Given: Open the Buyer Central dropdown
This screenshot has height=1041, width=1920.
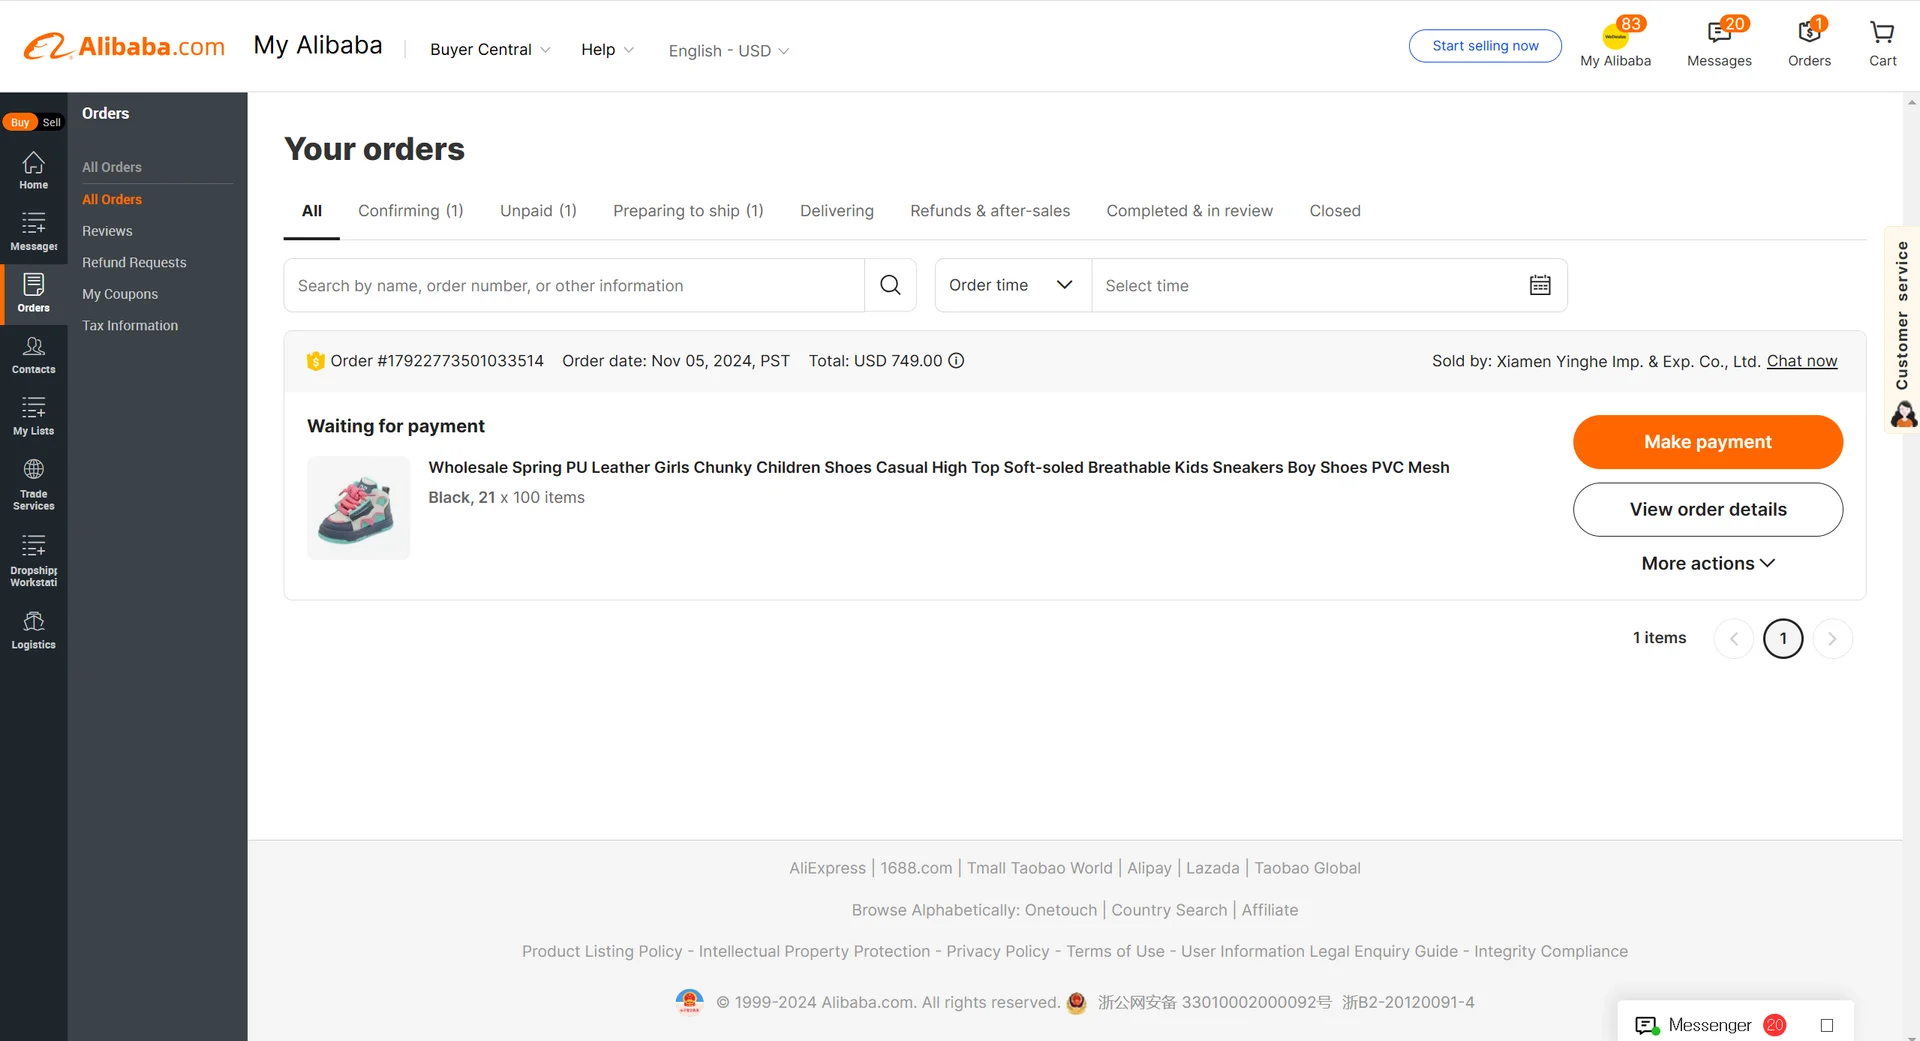Looking at the screenshot, I should pos(490,50).
